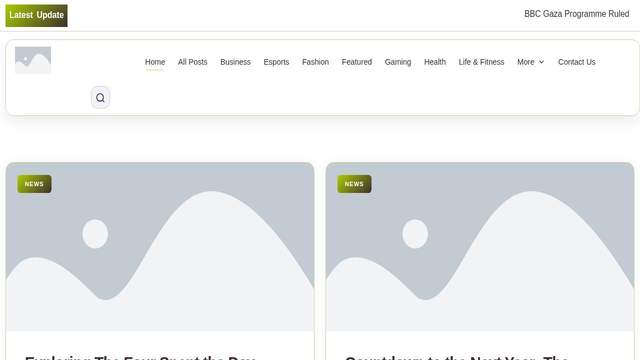Open the Featured category
640x360 pixels.
click(356, 62)
